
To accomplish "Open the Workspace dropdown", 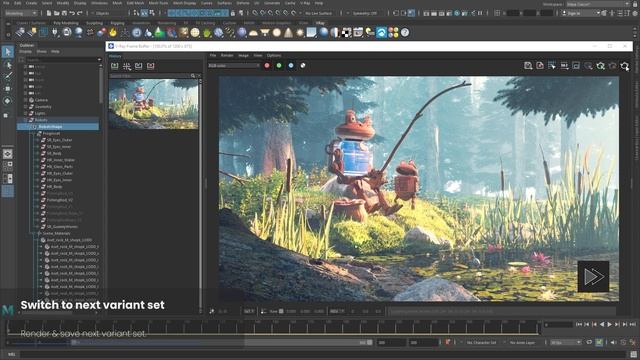I will (598, 4).
